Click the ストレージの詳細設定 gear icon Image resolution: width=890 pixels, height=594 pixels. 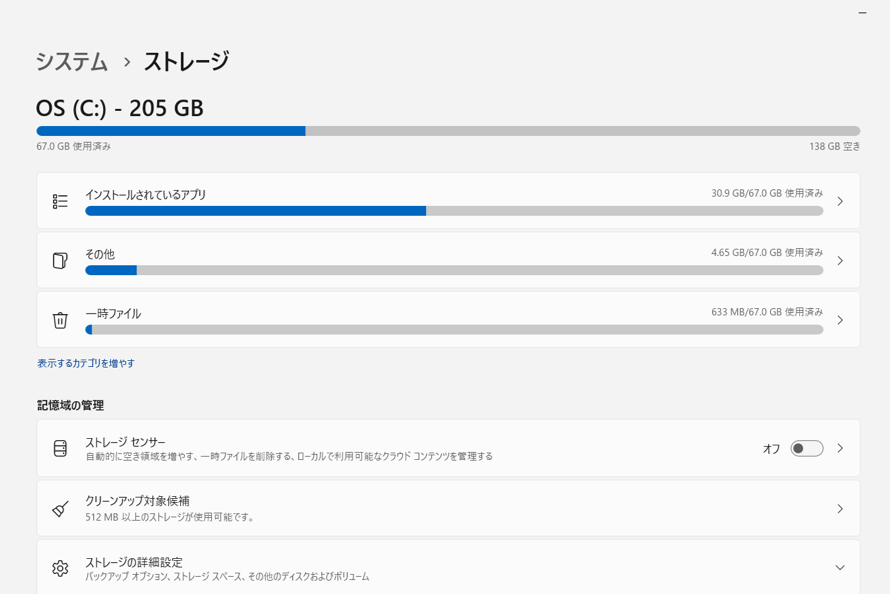tap(60, 568)
